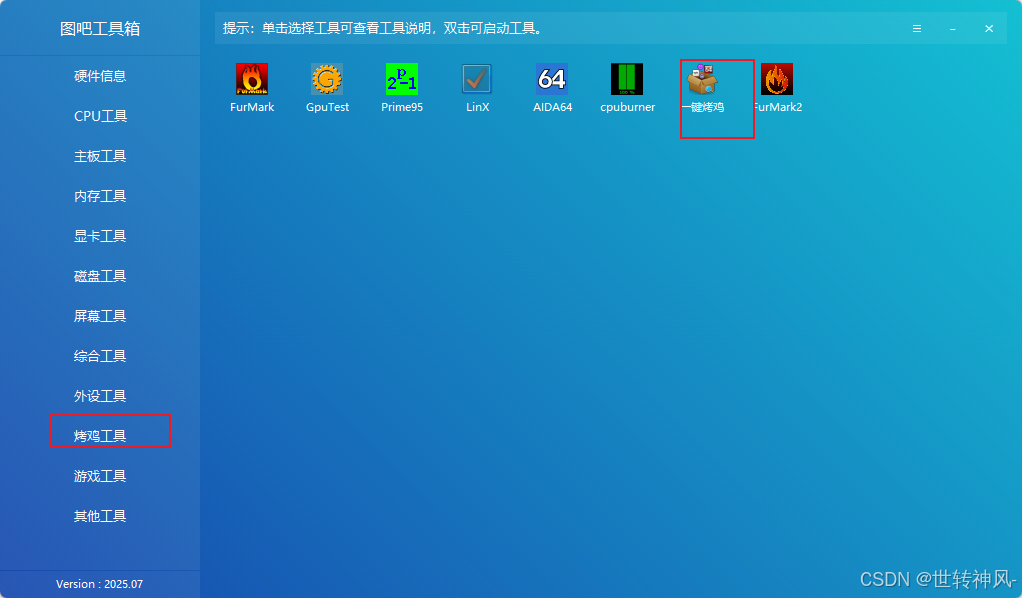Select the LinX checkmark icon
1022x598 pixels.
click(x=476, y=79)
